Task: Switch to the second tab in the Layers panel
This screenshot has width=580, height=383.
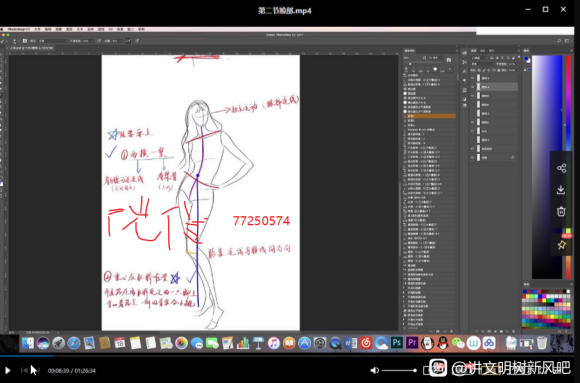Action: point(483,51)
